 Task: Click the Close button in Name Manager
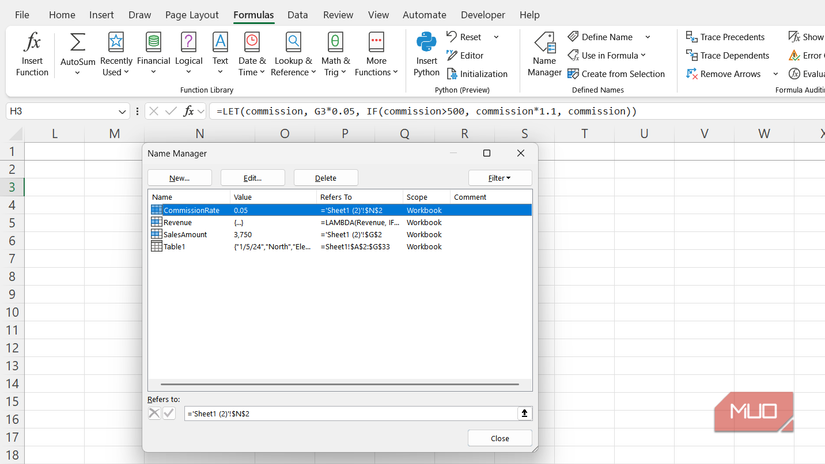(x=500, y=438)
